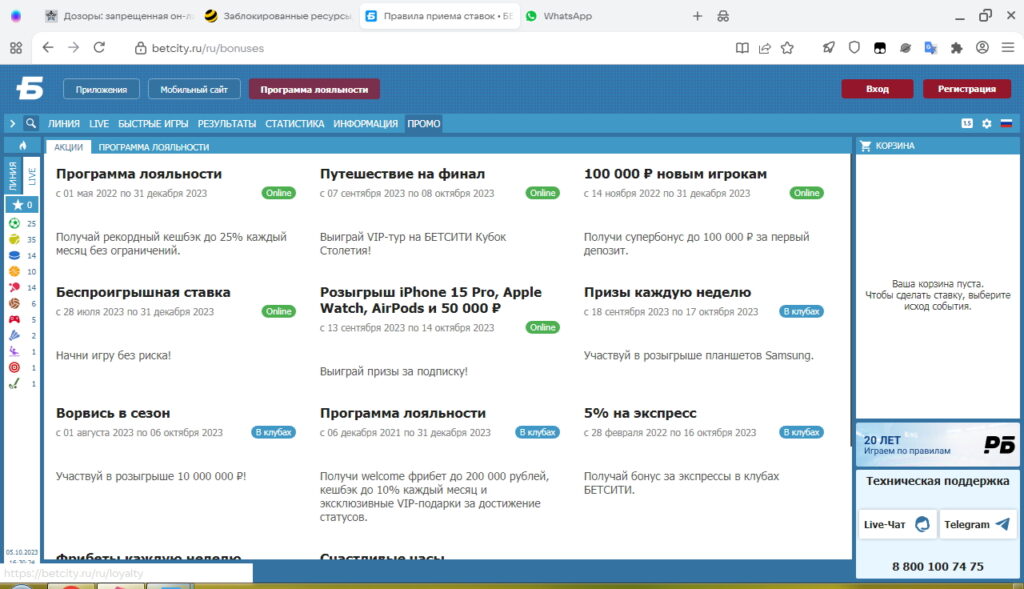Open the BetCity logo home link
The image size is (1024, 589).
point(30,88)
